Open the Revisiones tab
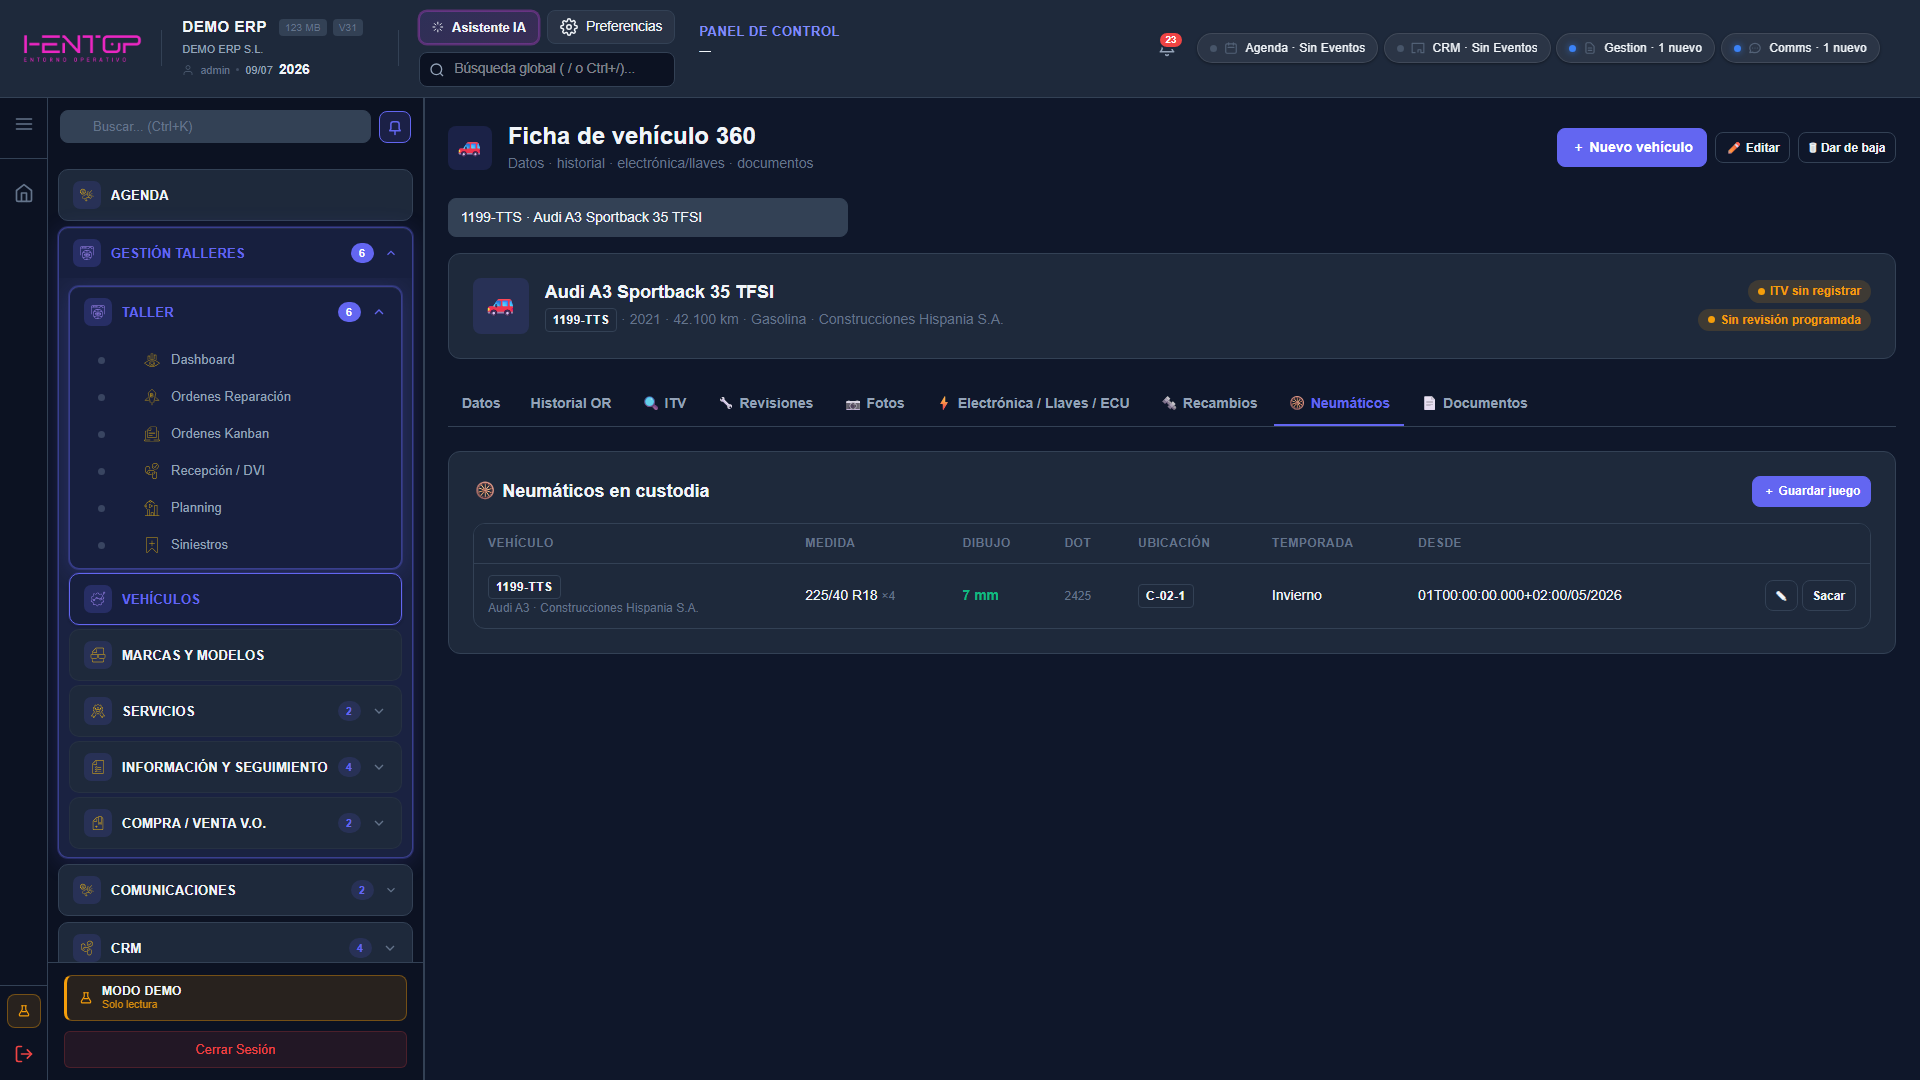1920x1080 pixels. point(766,403)
